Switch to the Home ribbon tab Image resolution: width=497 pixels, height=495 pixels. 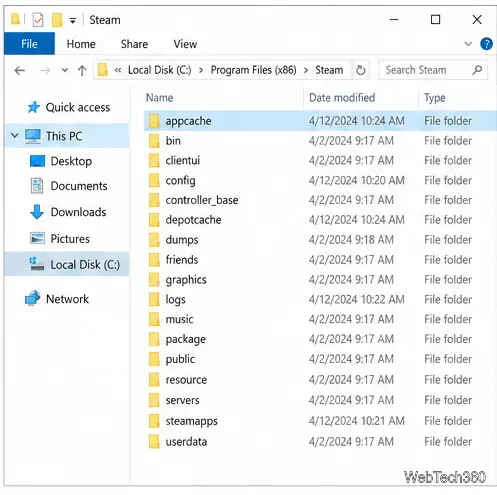click(x=81, y=44)
